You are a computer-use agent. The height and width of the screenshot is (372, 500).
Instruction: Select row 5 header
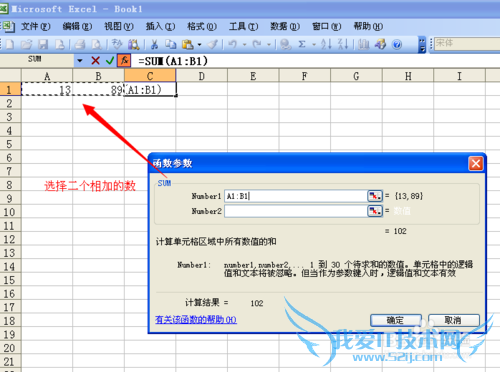pos(10,144)
